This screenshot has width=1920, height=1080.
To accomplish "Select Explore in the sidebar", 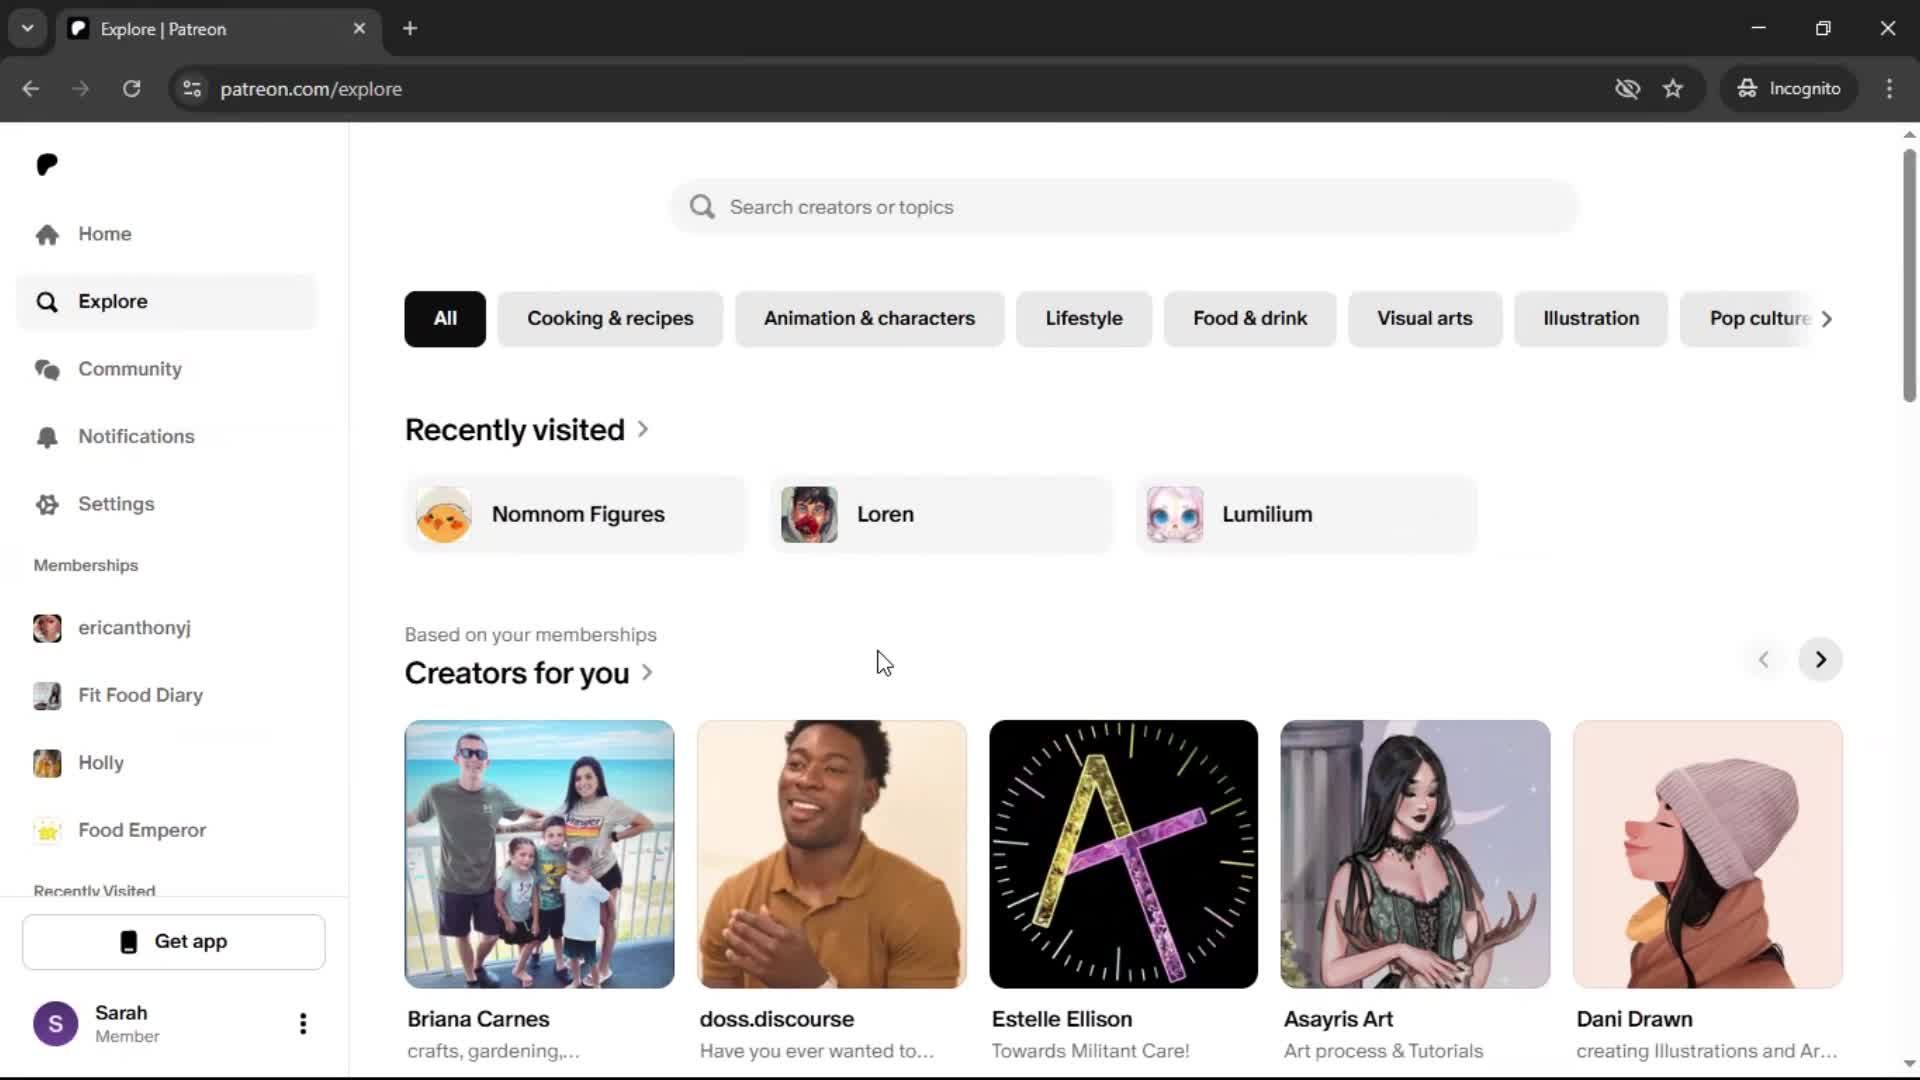I will (x=167, y=302).
